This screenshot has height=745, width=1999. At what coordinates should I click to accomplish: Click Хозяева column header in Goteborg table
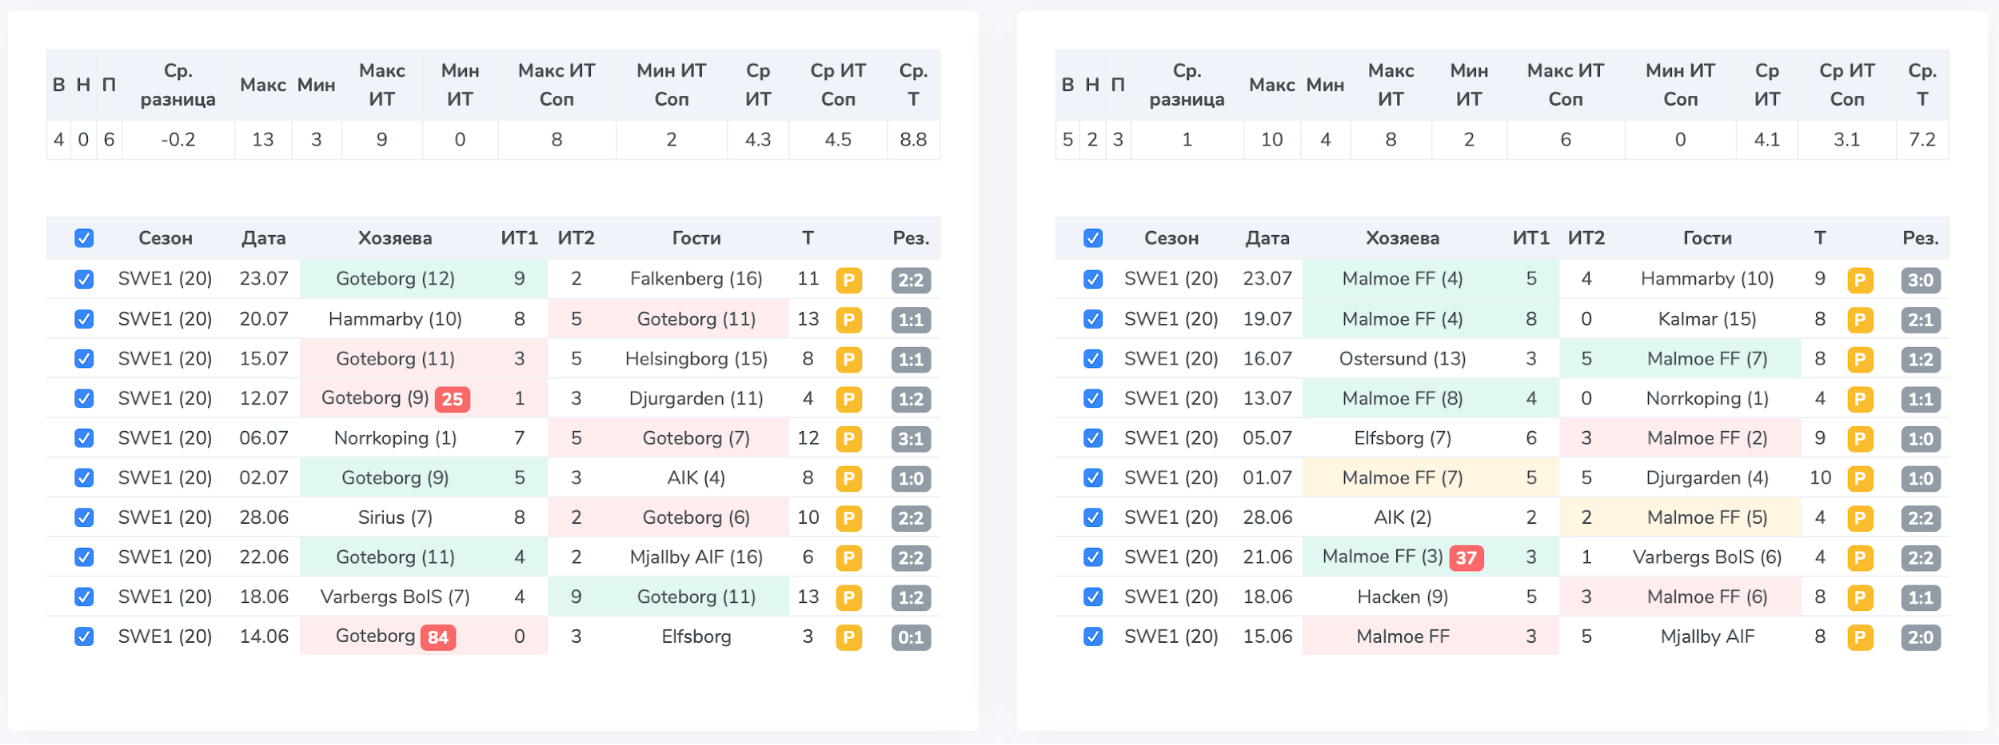click(395, 238)
